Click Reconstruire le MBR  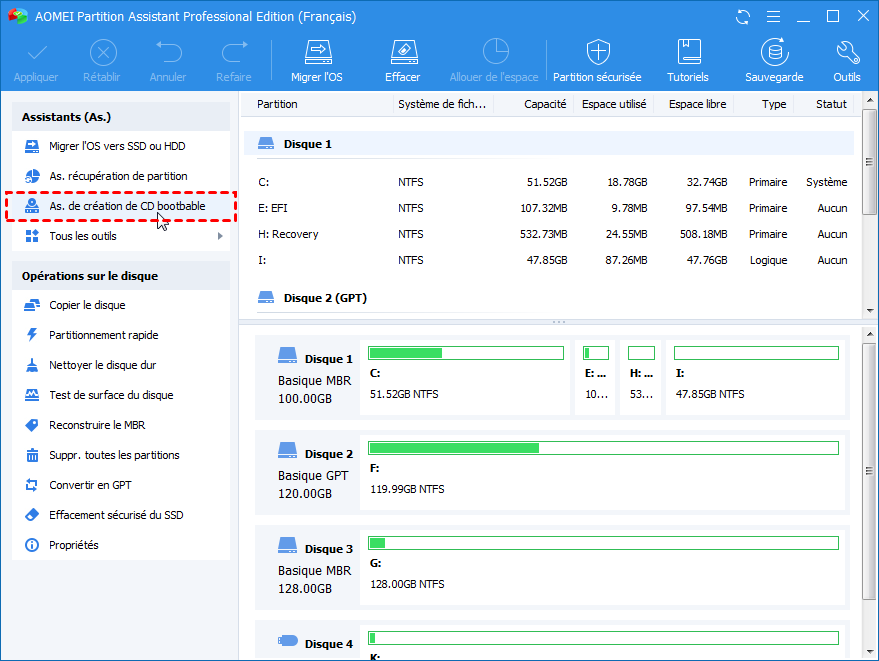coord(97,425)
